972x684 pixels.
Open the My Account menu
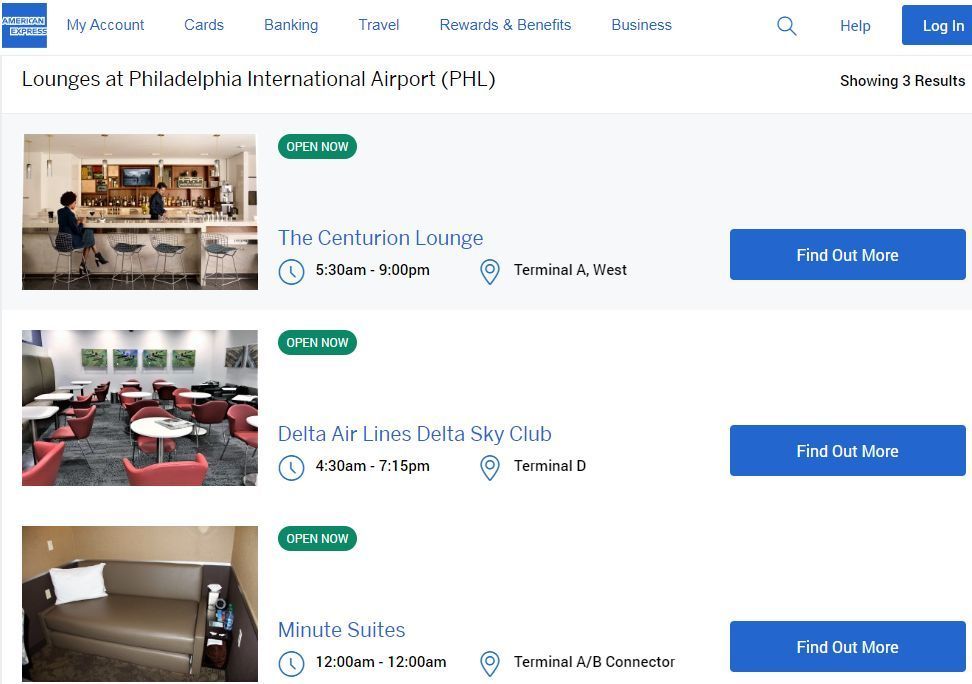click(x=105, y=25)
